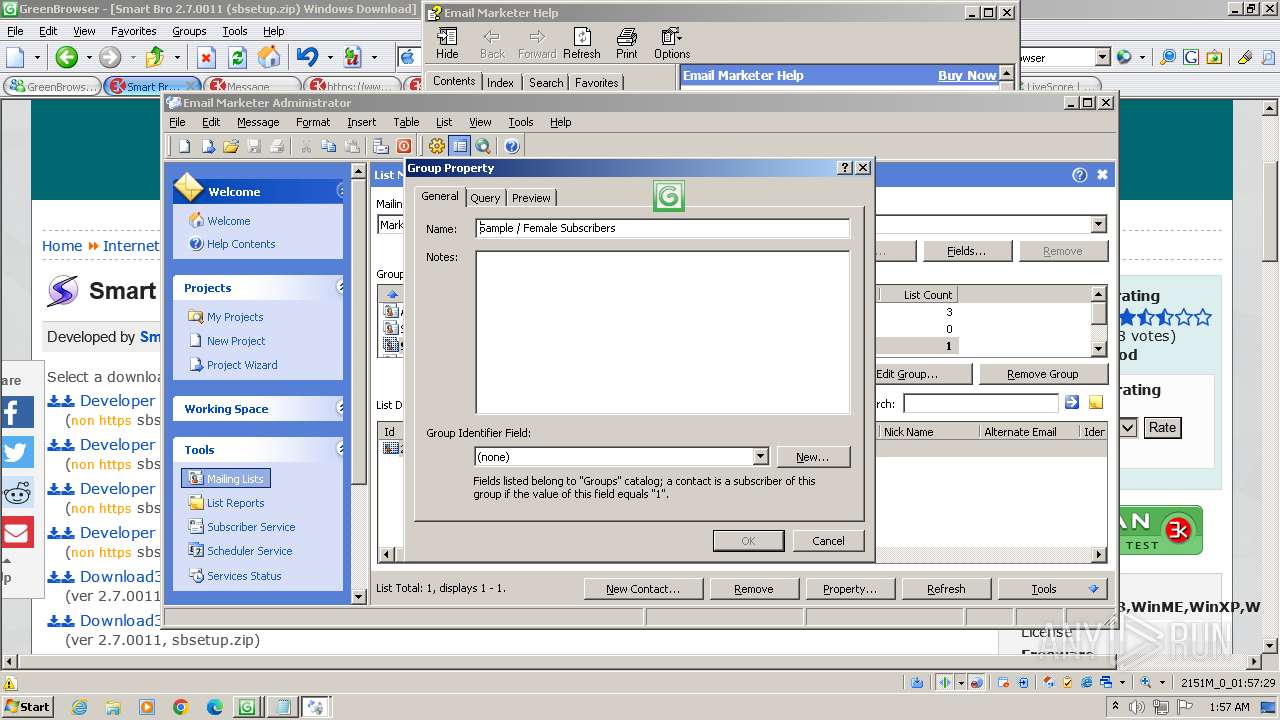This screenshot has width=1280, height=720.
Task: Click the Twitter share icon on webpage
Action: (x=16, y=452)
